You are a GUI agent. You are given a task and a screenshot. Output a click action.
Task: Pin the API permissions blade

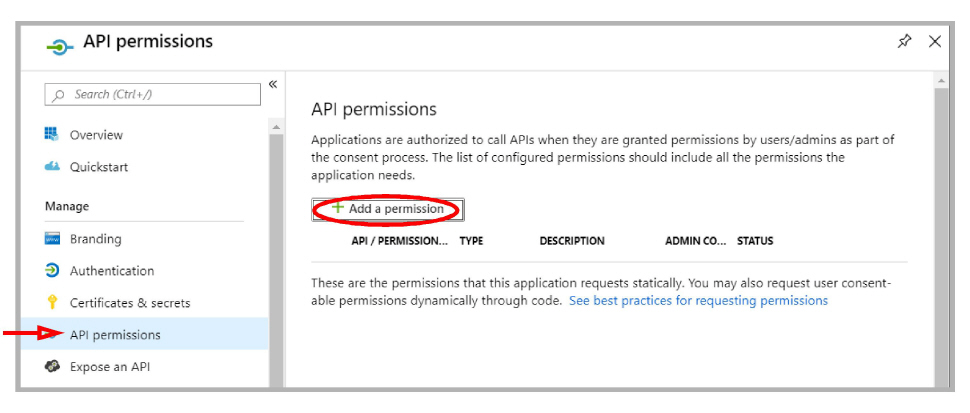click(x=905, y=41)
